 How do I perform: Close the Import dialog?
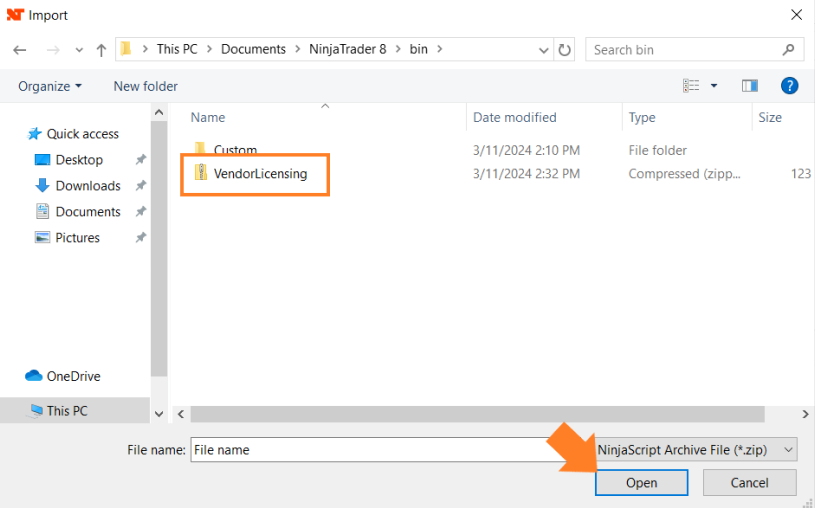(796, 15)
